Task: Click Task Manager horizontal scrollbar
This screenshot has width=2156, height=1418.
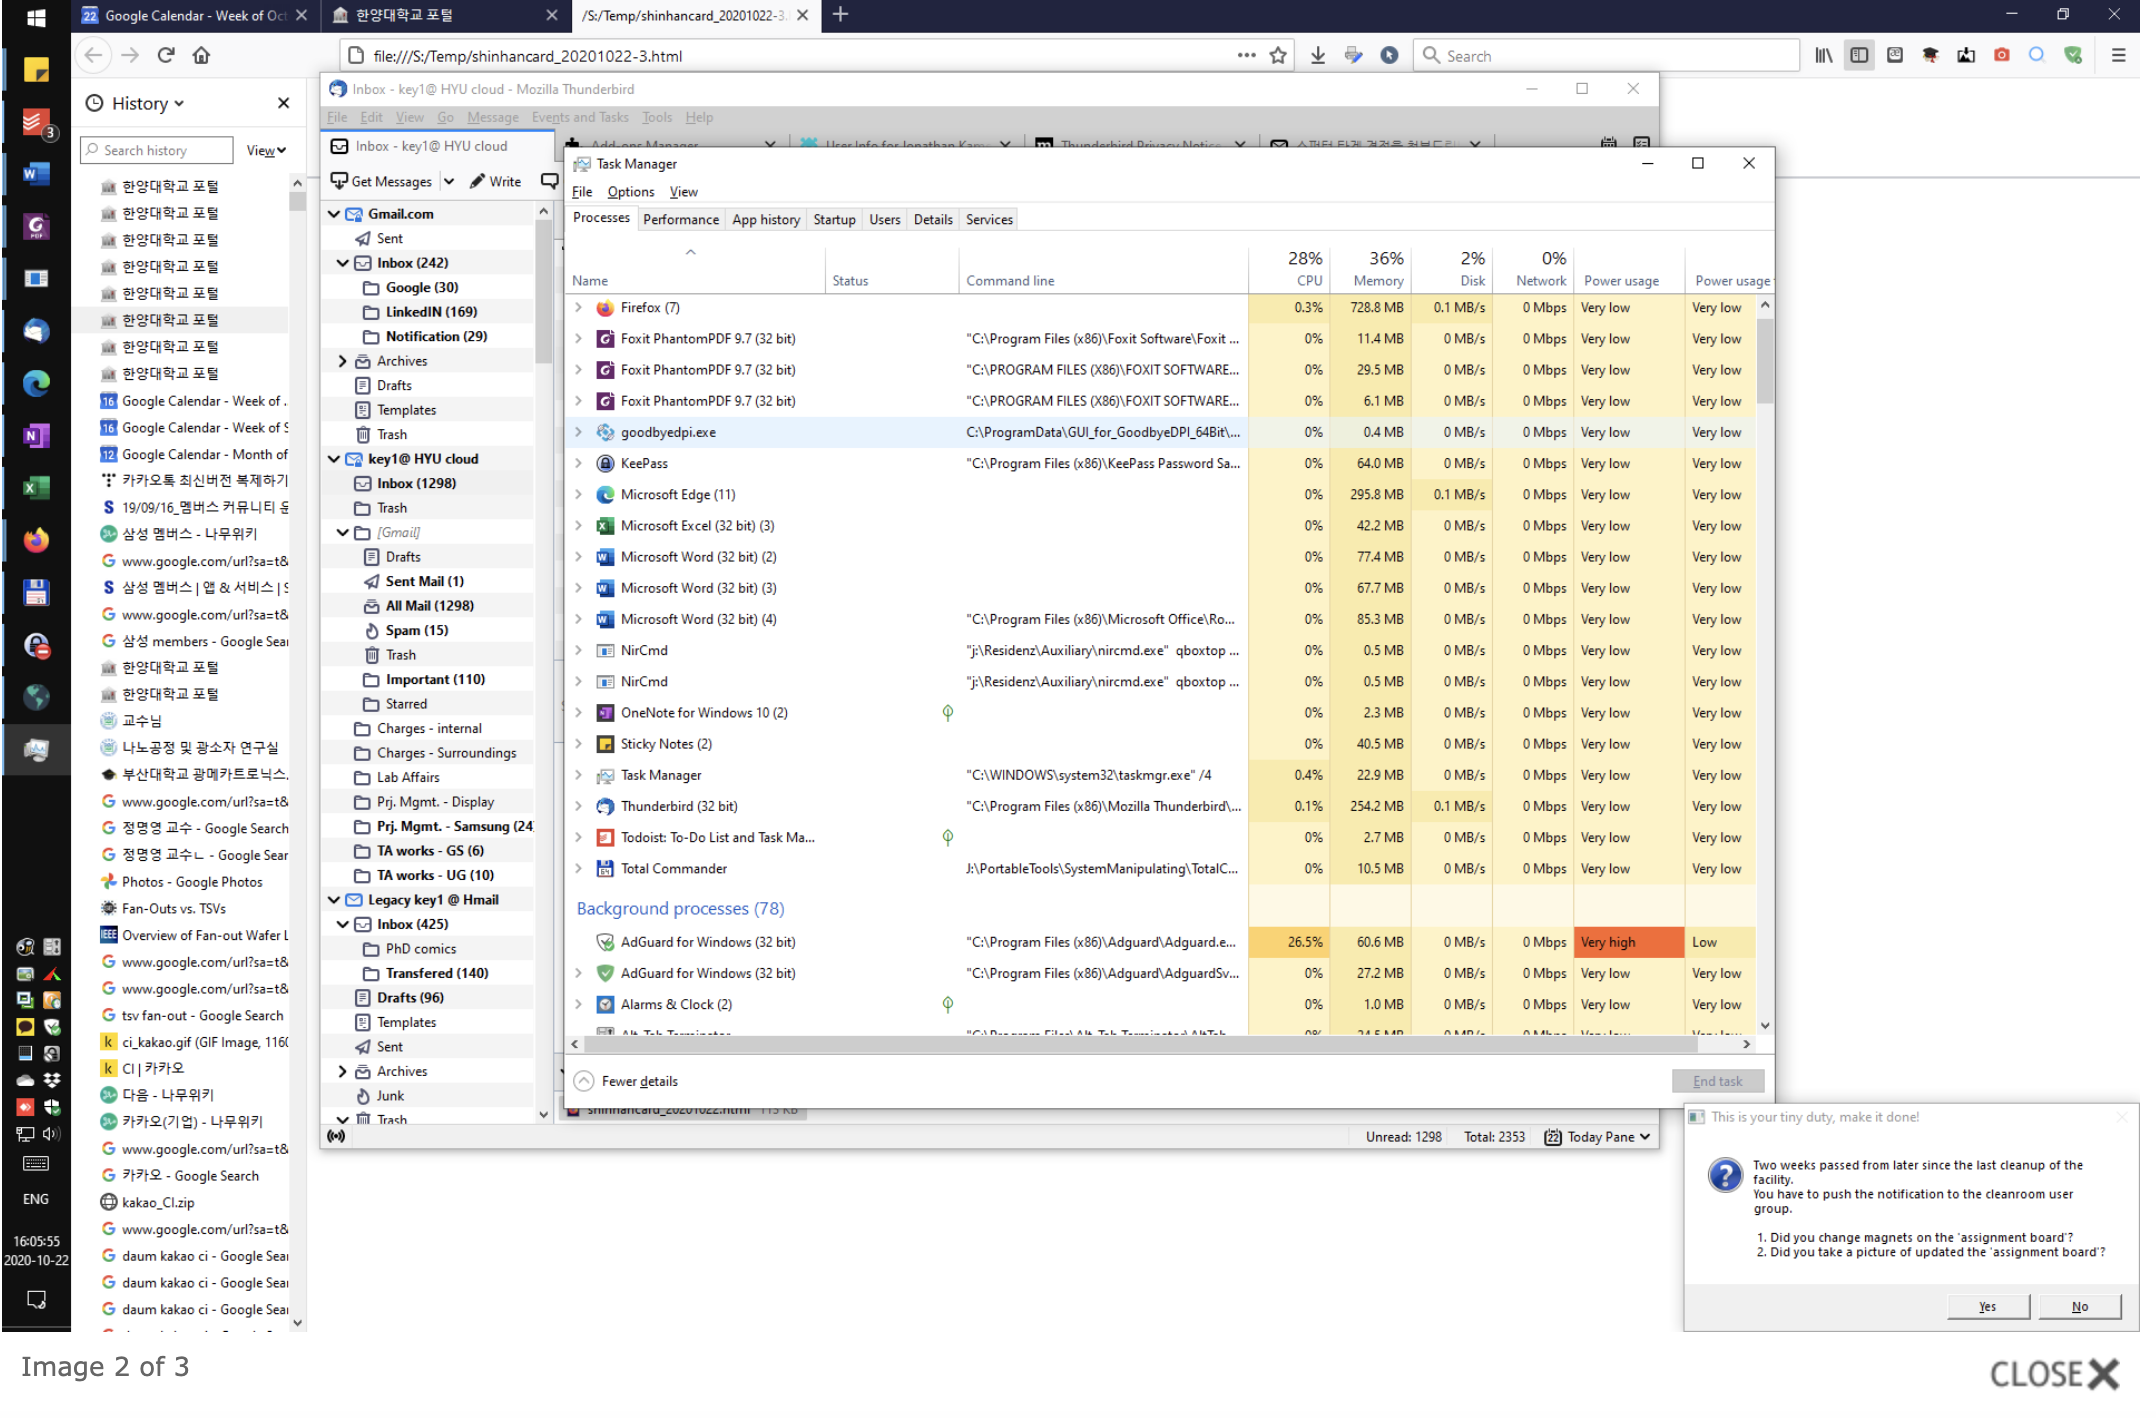Action: [x=1140, y=1044]
